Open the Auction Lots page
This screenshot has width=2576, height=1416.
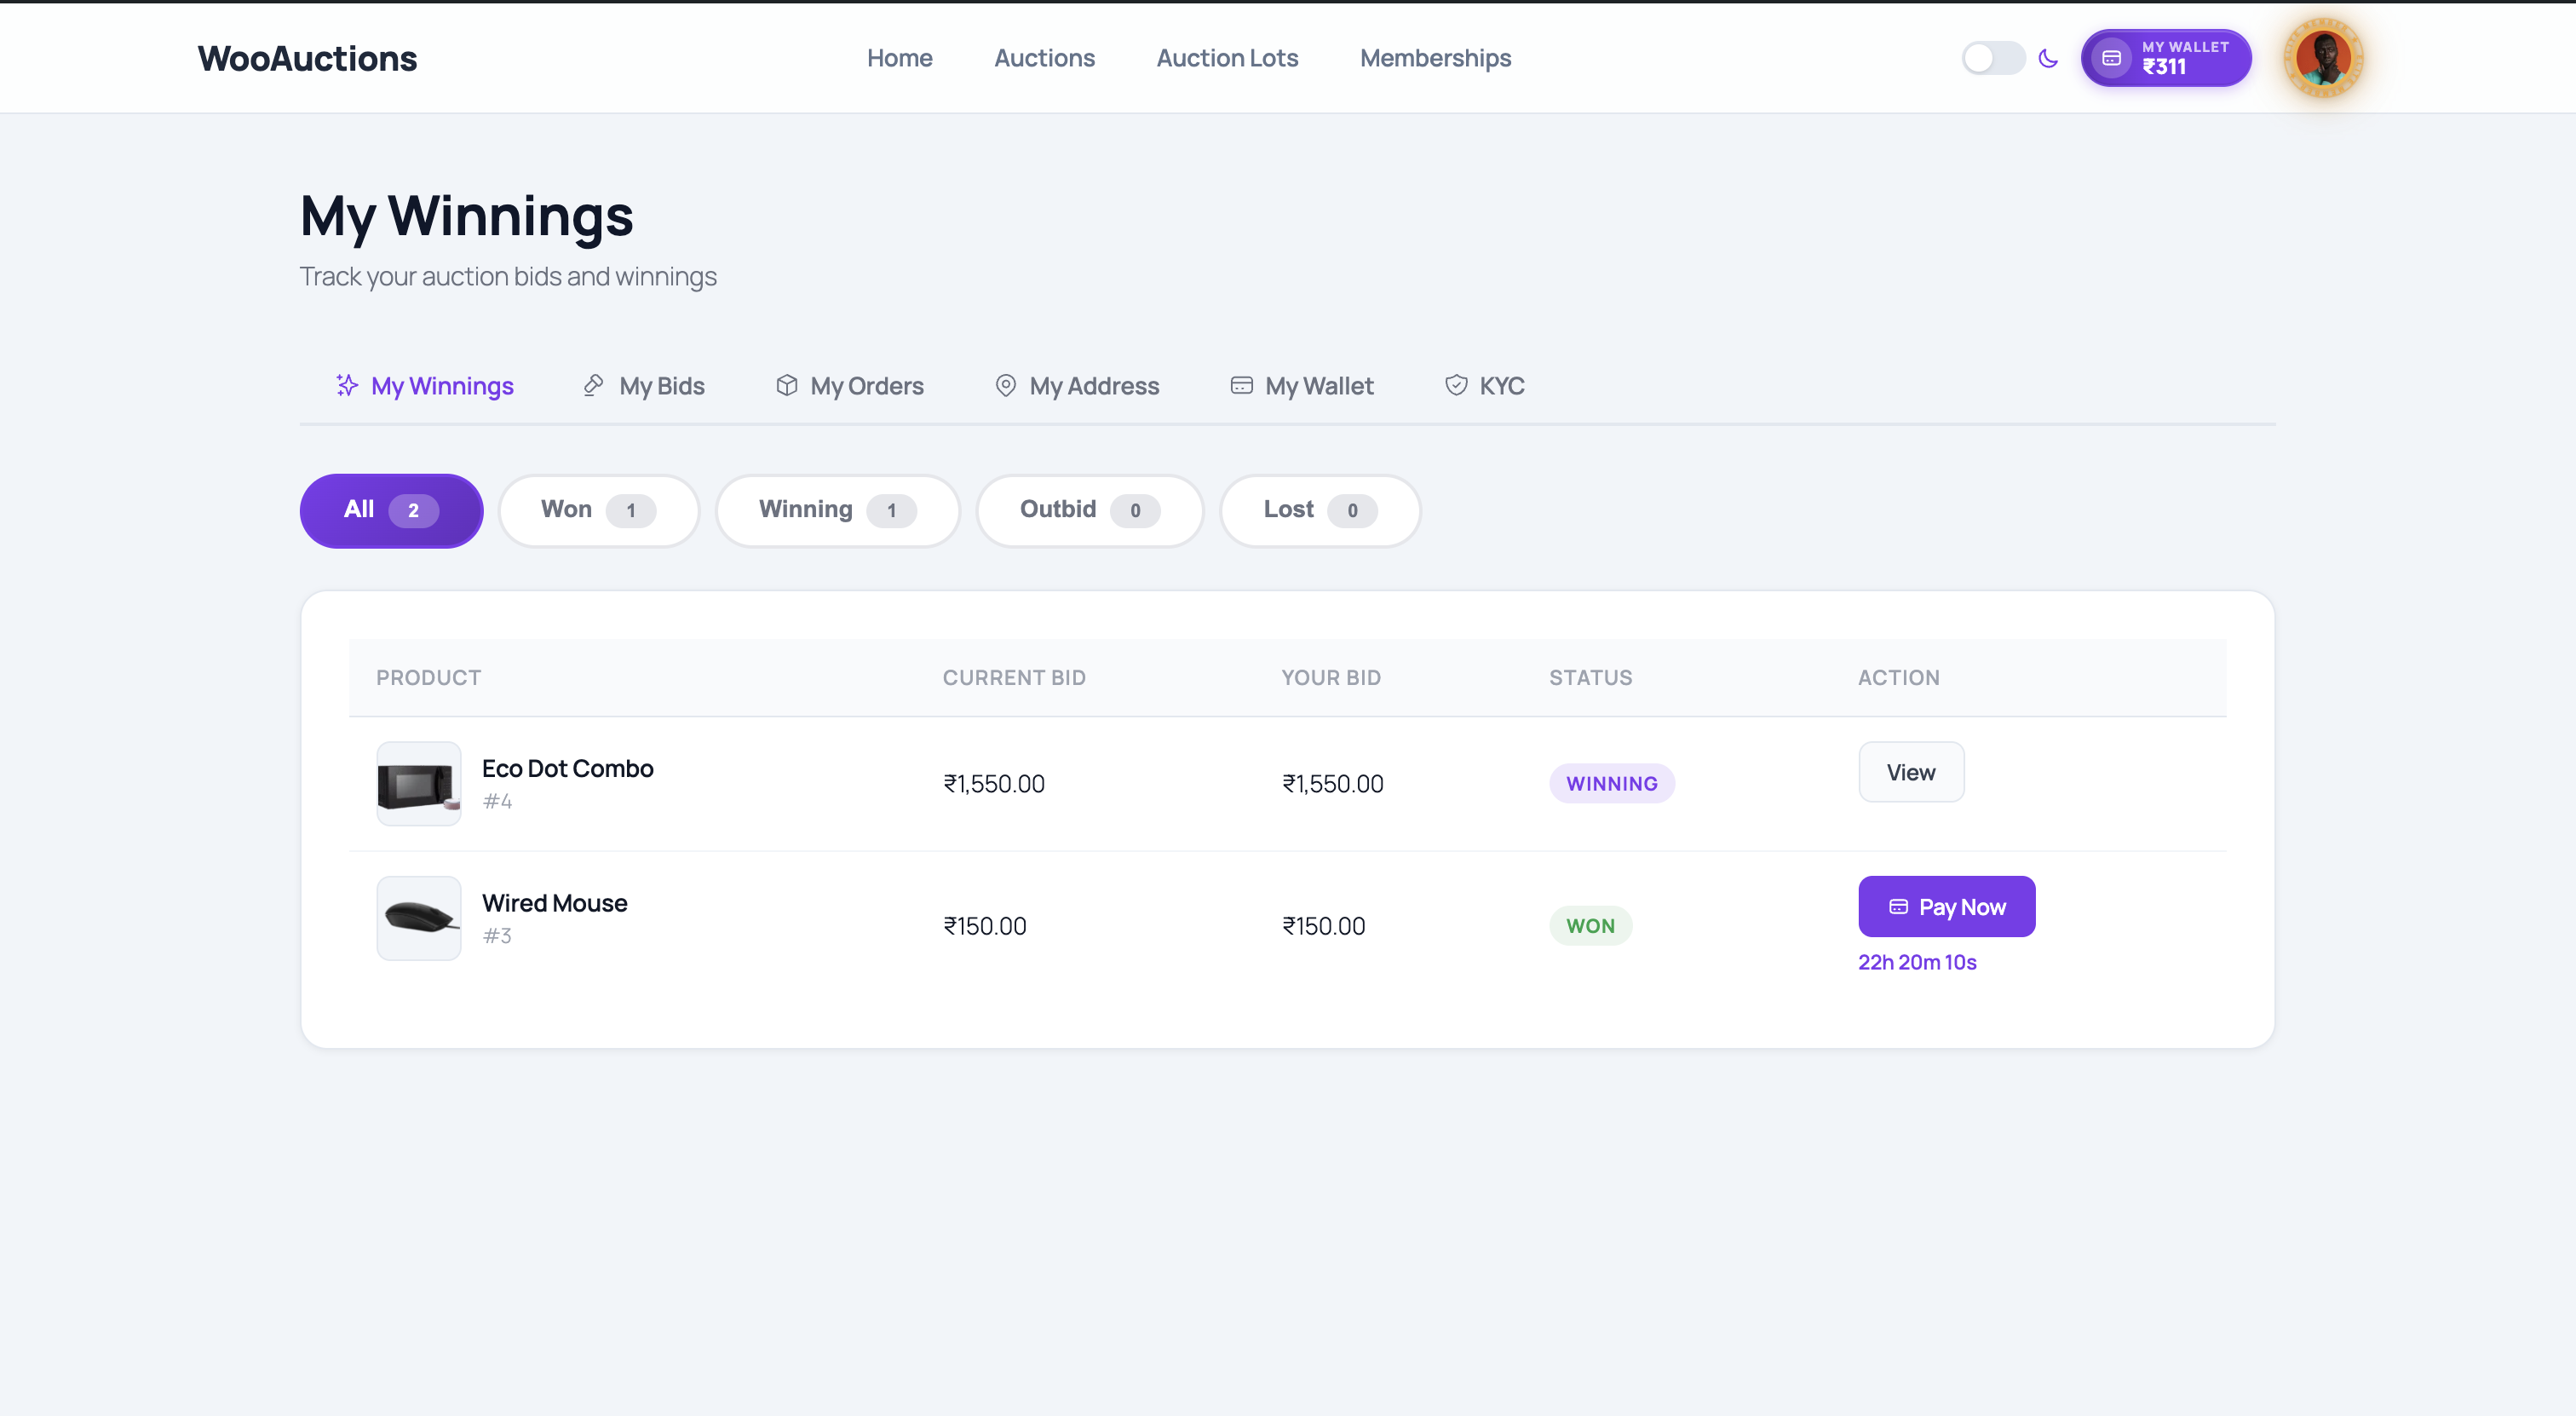coord(1226,58)
